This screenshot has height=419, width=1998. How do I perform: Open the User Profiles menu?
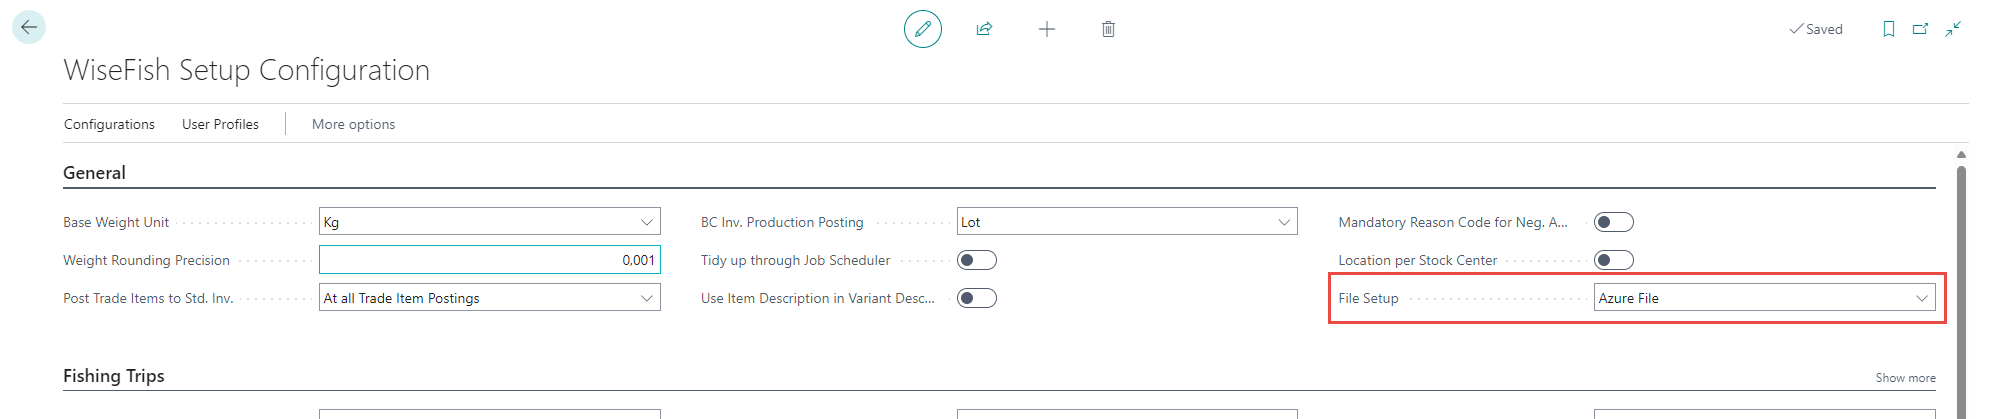[220, 124]
